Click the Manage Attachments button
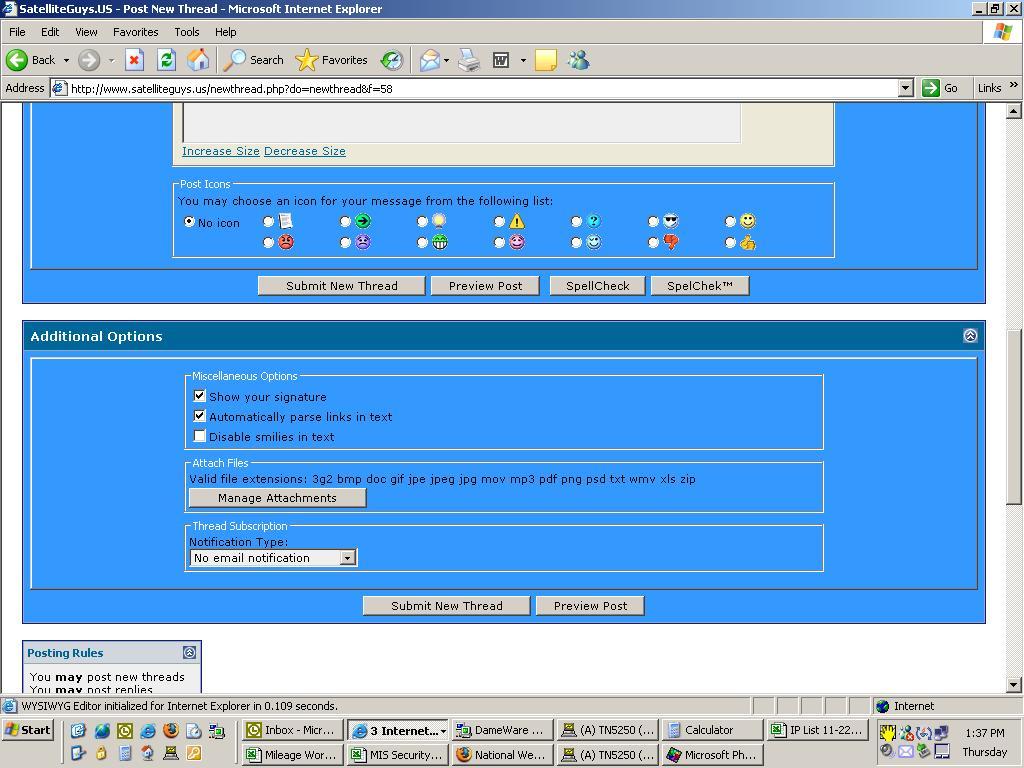This screenshot has width=1024, height=768. 278,498
